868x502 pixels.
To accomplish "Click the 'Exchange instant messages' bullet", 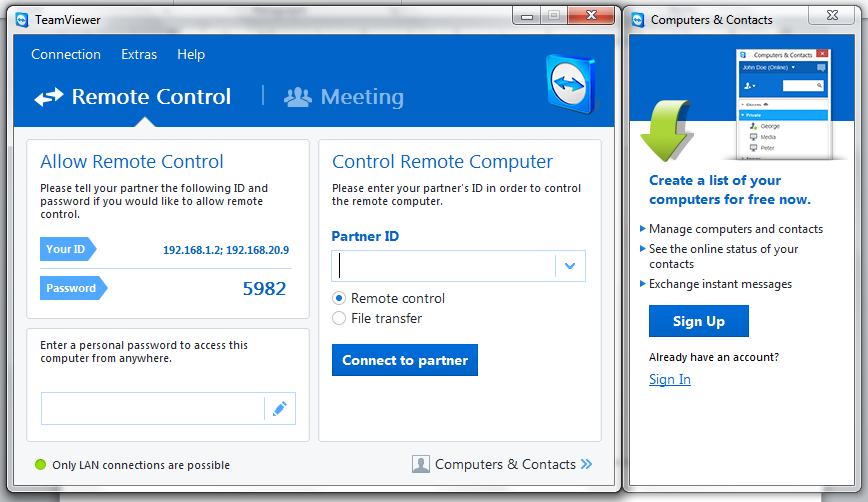I will 720,284.
